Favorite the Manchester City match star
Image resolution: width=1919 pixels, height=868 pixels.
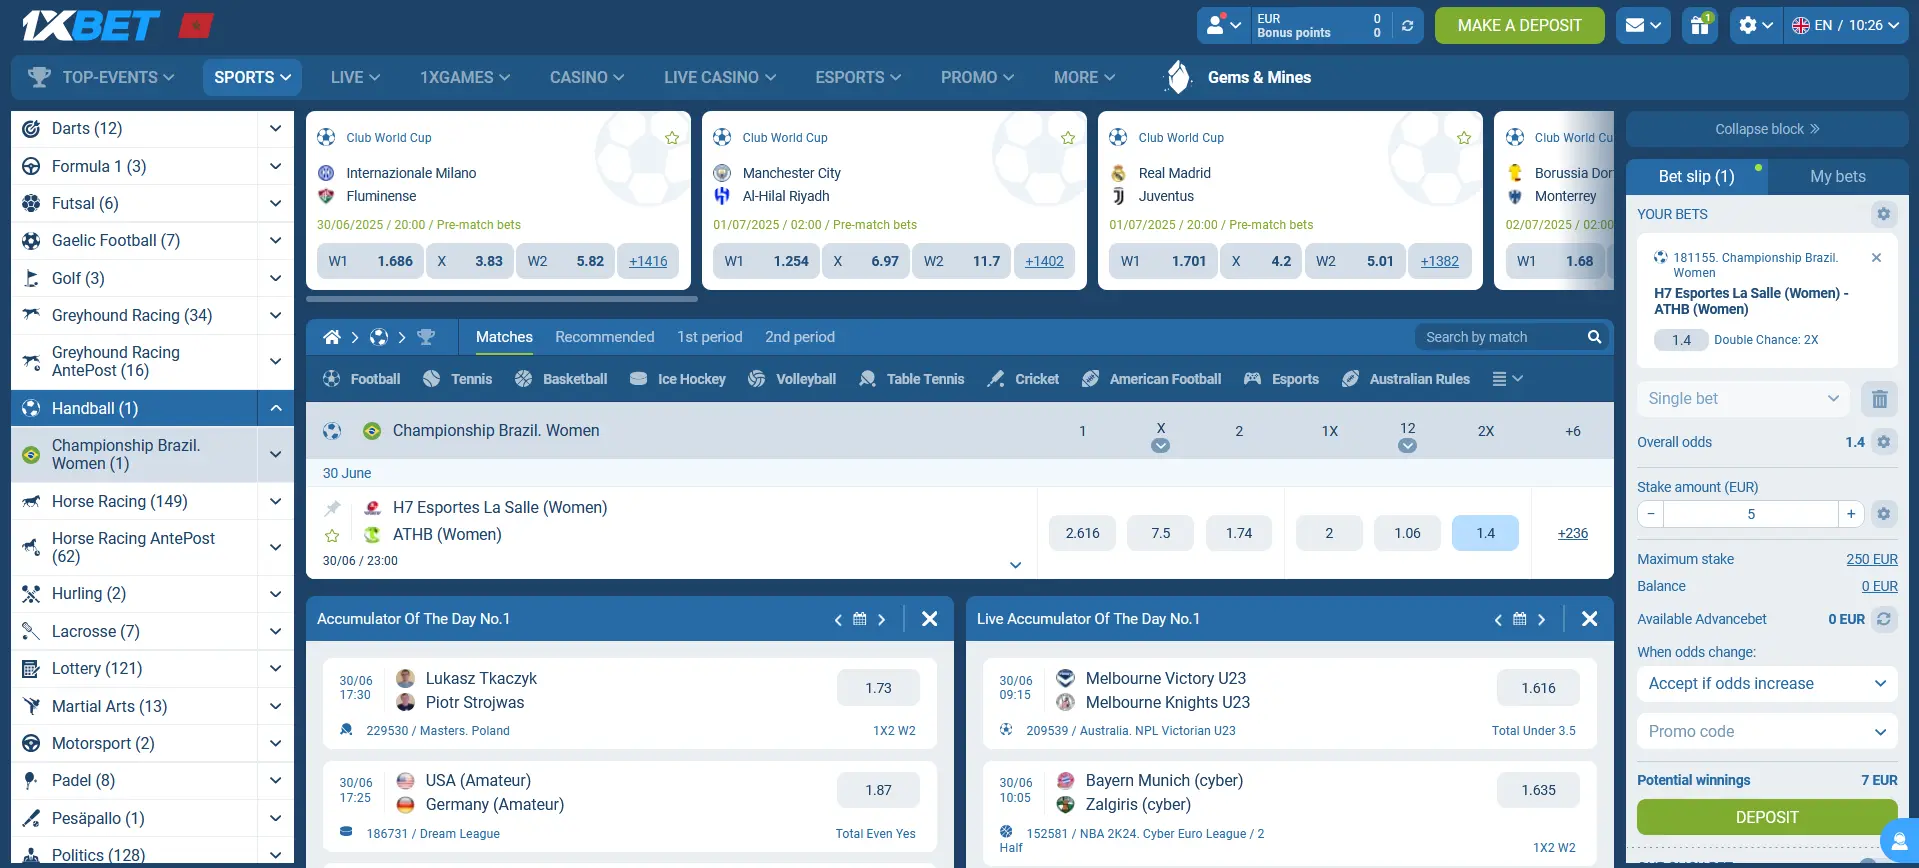pyautogui.click(x=1068, y=138)
